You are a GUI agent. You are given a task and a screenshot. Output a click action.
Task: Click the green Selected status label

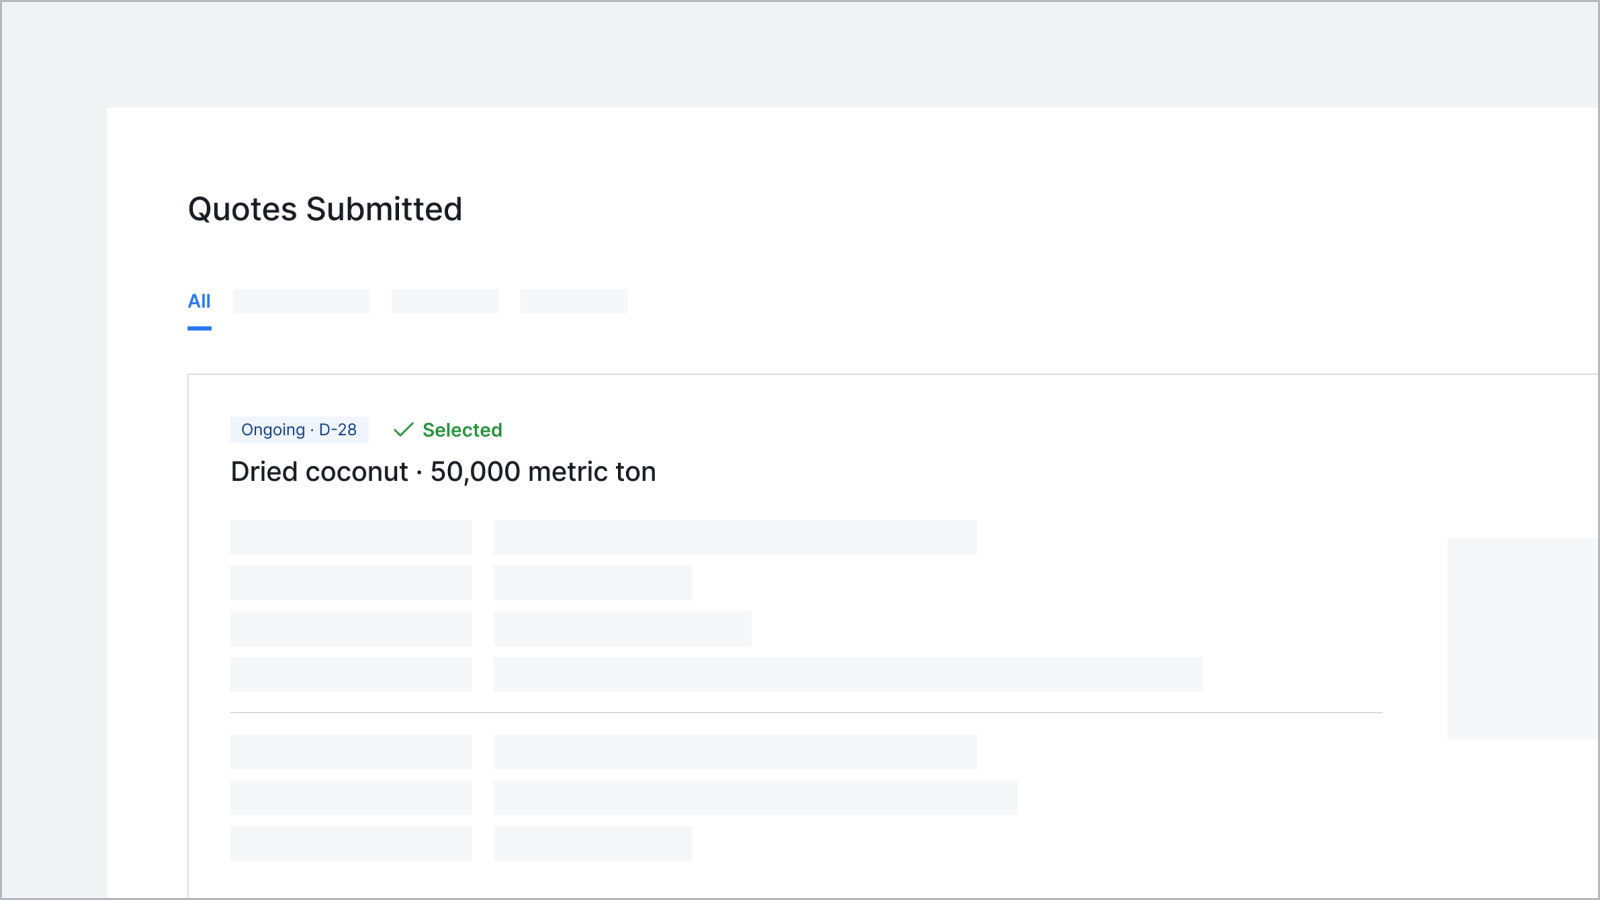(x=462, y=430)
